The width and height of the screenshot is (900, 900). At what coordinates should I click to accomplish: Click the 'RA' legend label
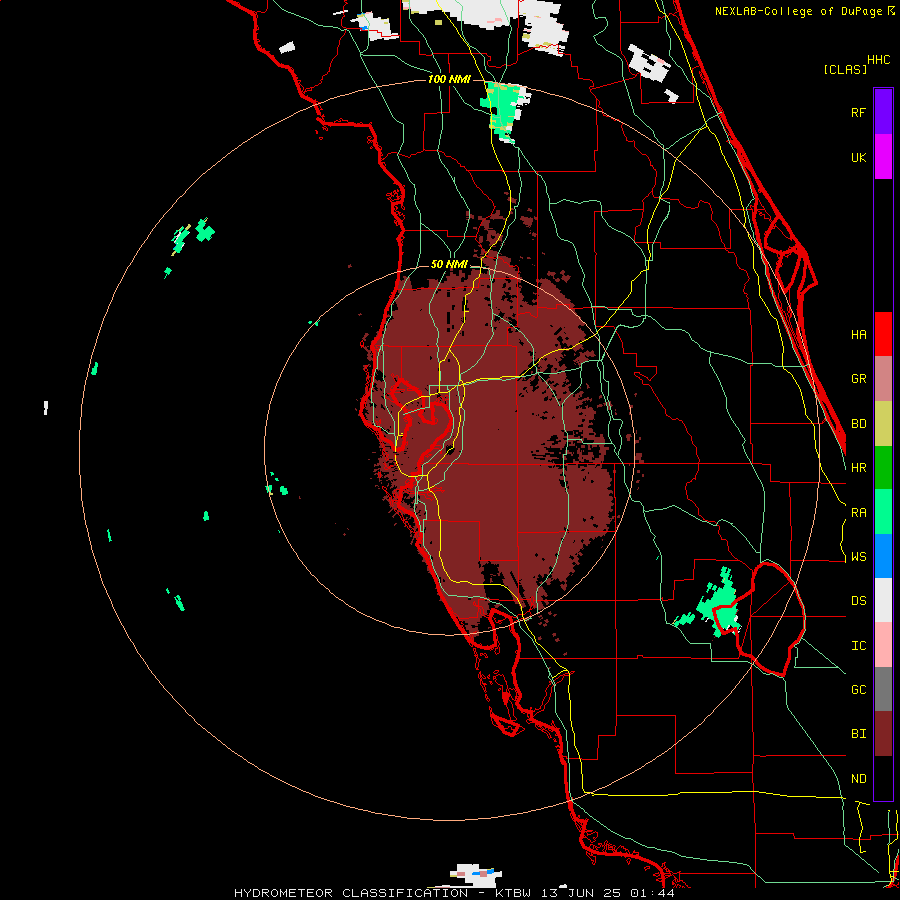(x=858, y=513)
